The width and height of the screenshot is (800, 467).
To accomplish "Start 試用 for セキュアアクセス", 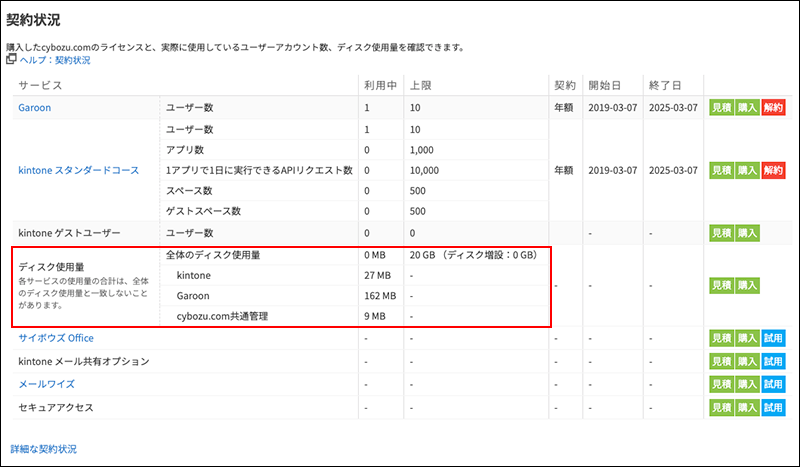I will [773, 408].
